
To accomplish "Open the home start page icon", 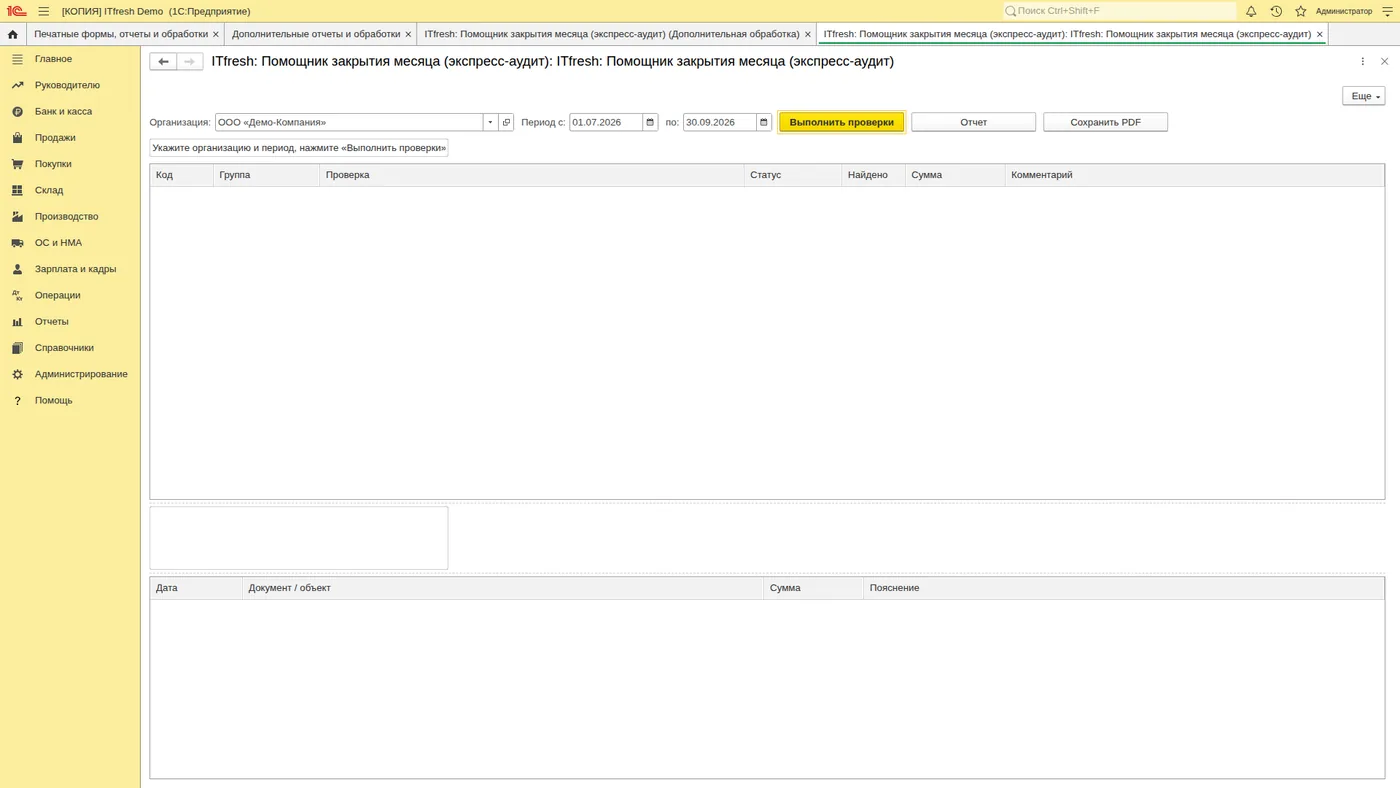I will click(12, 34).
